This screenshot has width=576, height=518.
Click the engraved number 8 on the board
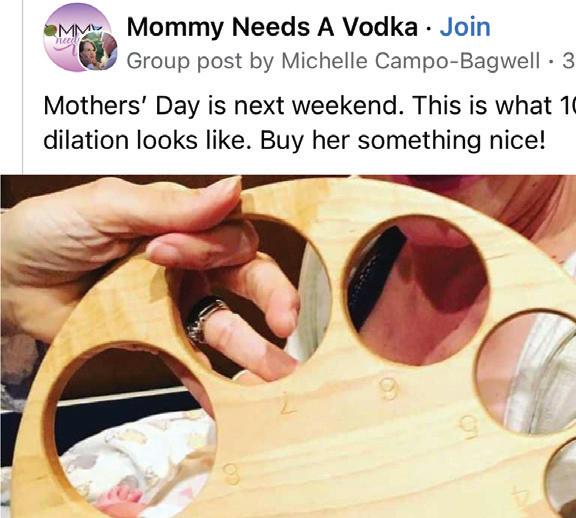pyautogui.click(x=231, y=474)
